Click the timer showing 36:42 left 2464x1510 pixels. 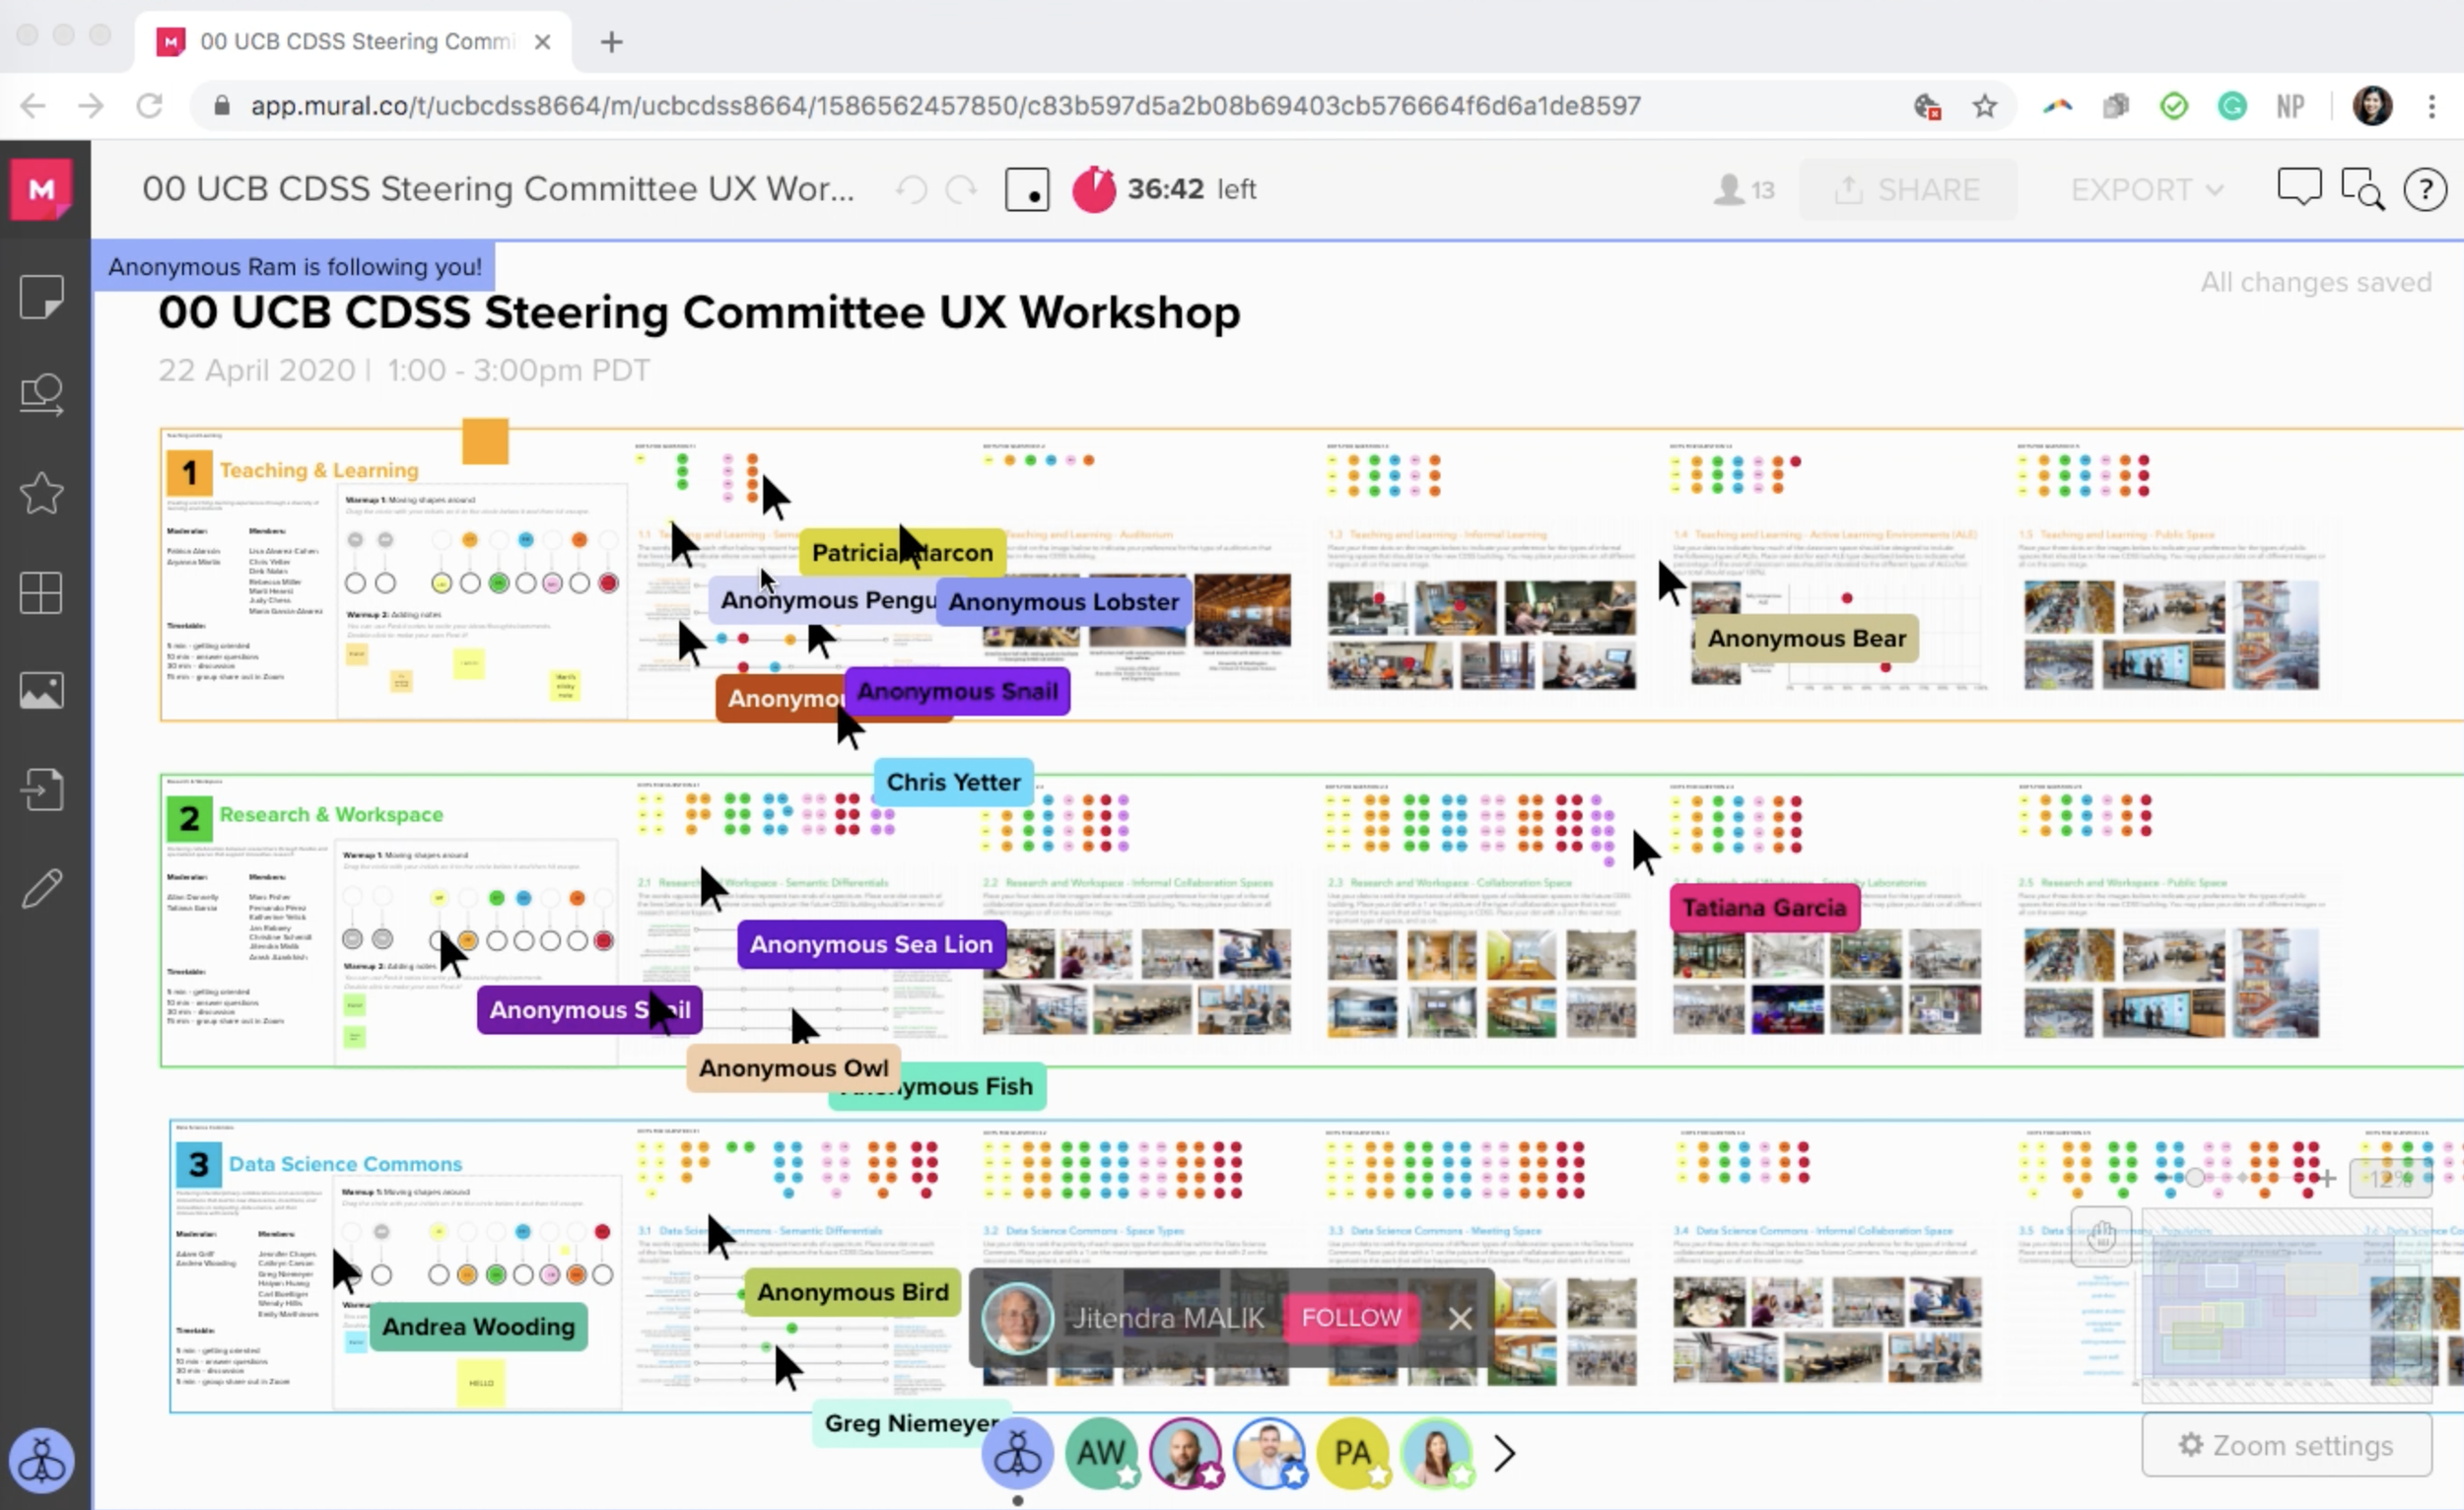point(1164,189)
